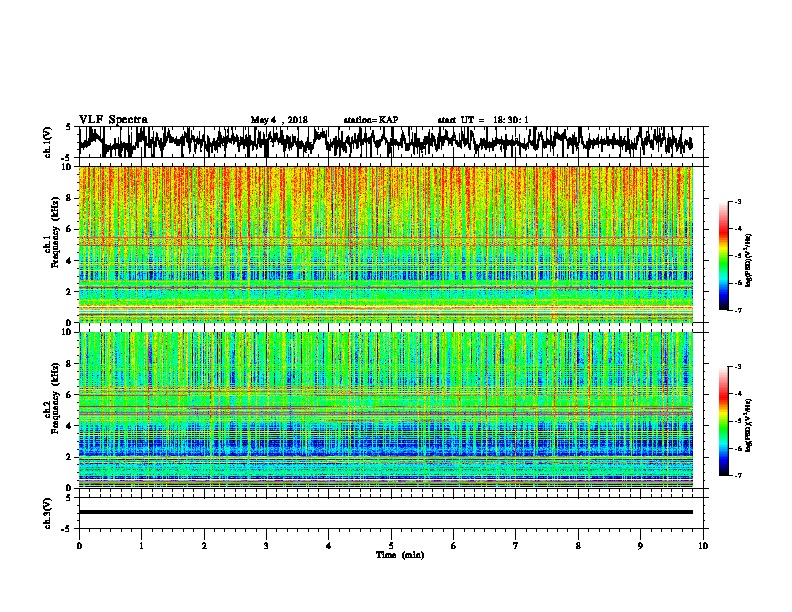Click the ch.2 colorbar log(PSD) unit label
This screenshot has width=792, height=612.
point(748,425)
